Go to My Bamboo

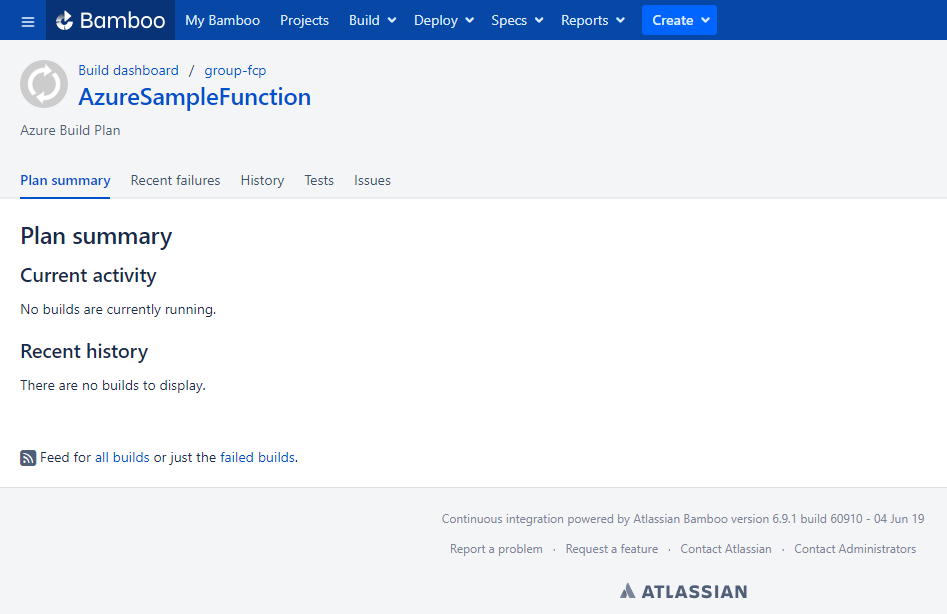222,20
